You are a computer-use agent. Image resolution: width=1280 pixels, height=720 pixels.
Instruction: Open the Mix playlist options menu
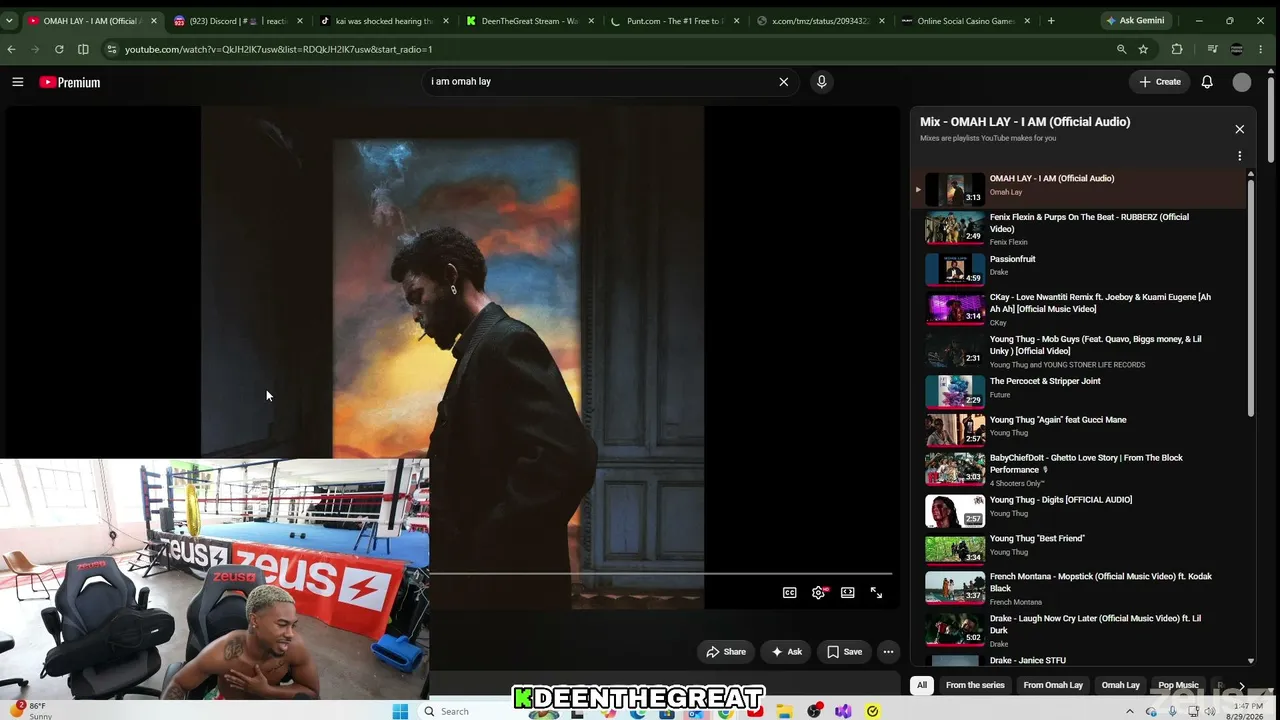coord(1240,156)
